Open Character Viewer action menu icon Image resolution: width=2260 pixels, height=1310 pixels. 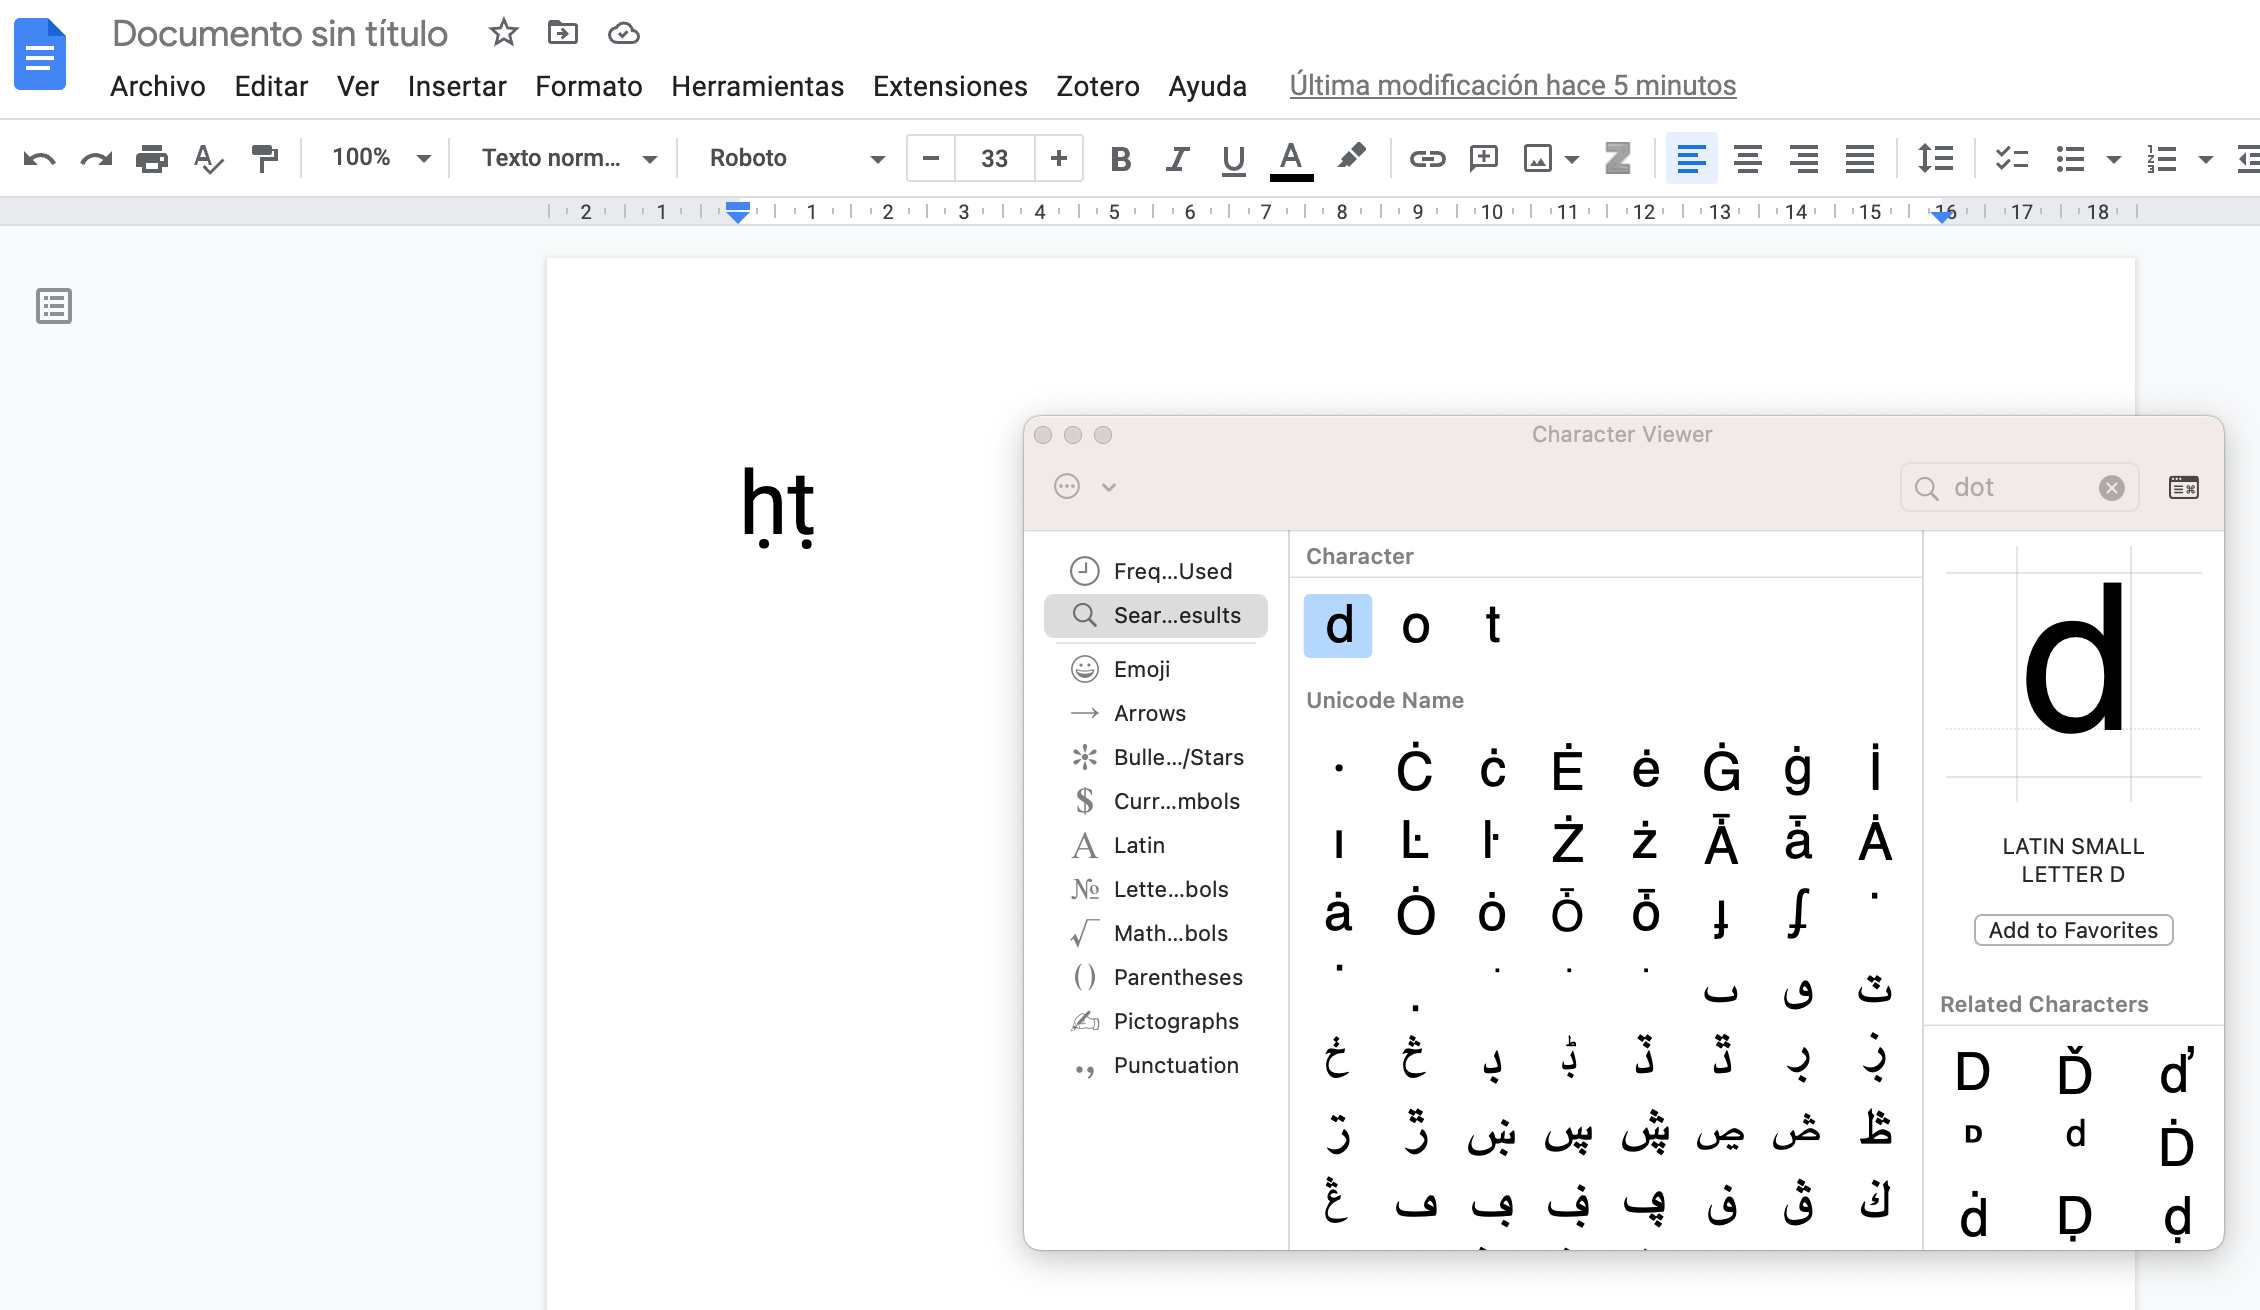click(x=1067, y=487)
